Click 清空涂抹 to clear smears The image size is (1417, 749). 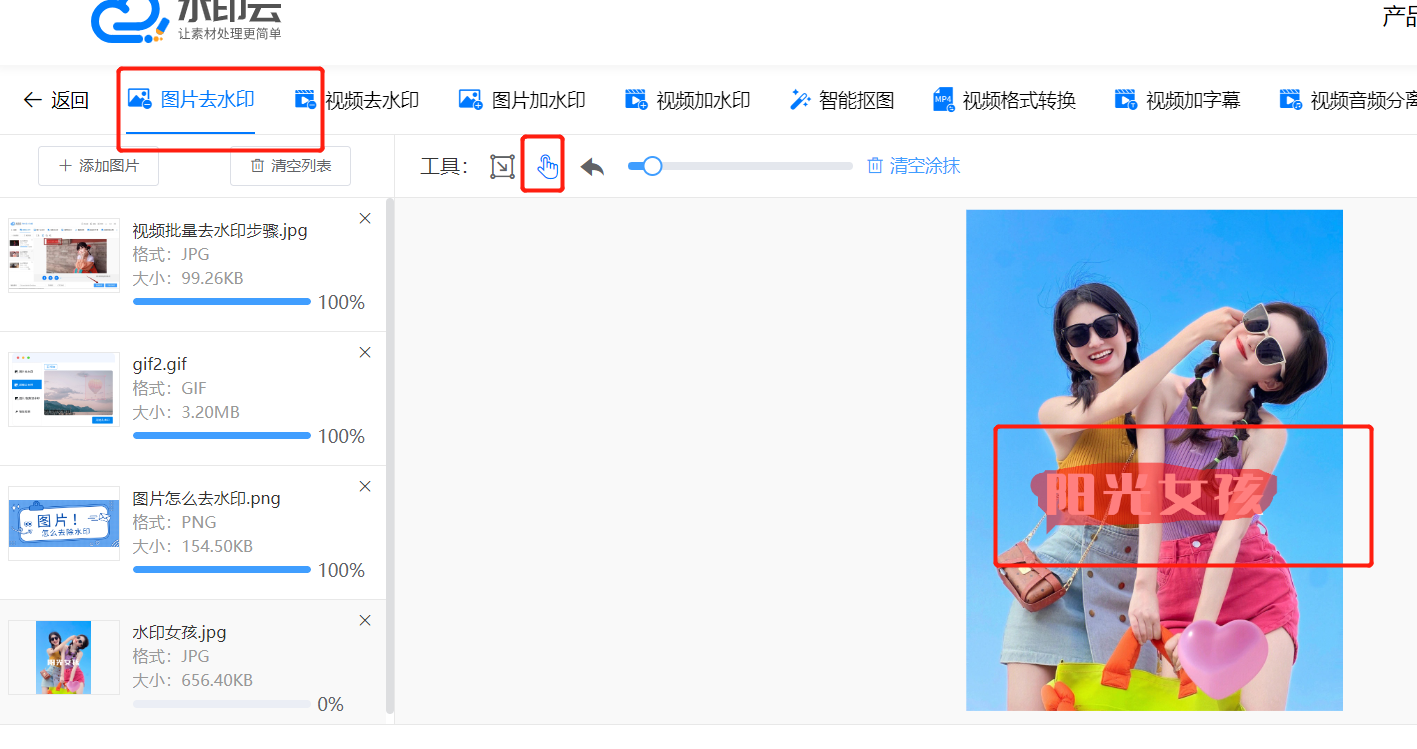tap(913, 166)
